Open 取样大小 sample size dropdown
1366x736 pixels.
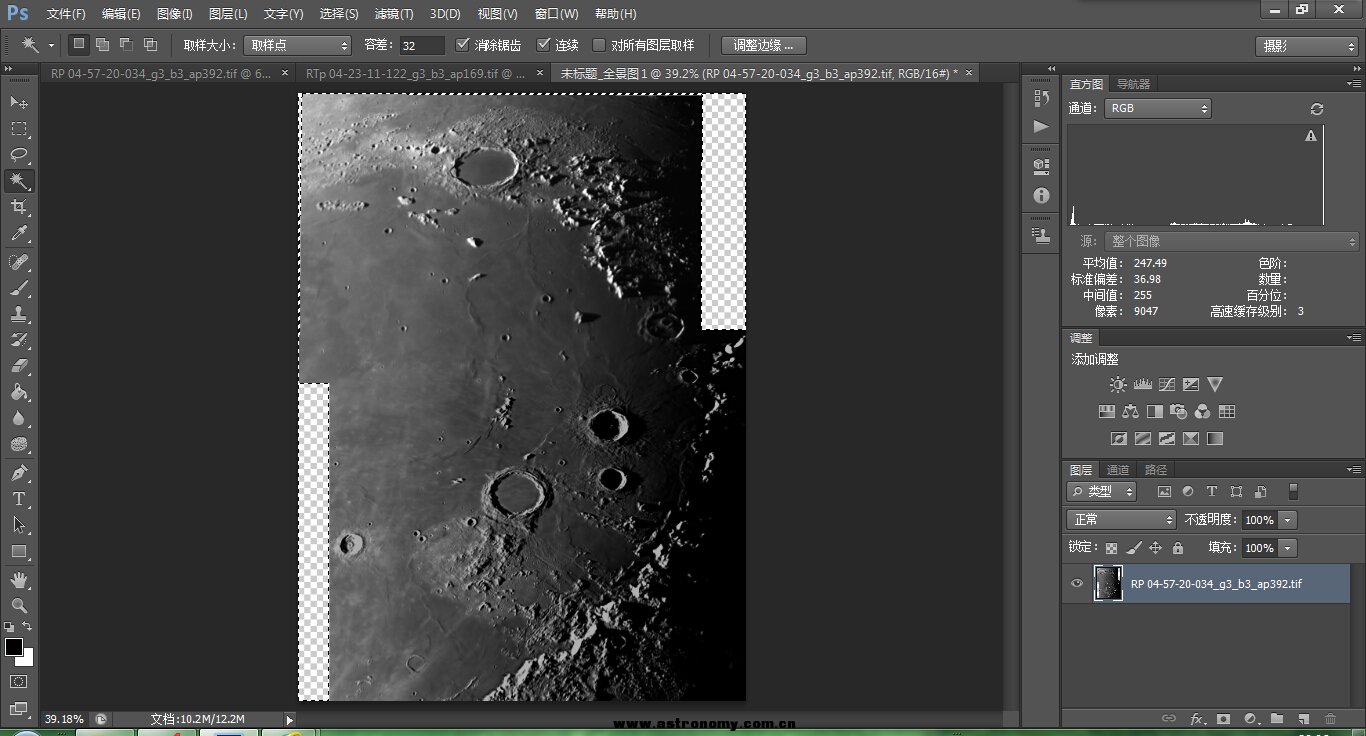coord(297,45)
